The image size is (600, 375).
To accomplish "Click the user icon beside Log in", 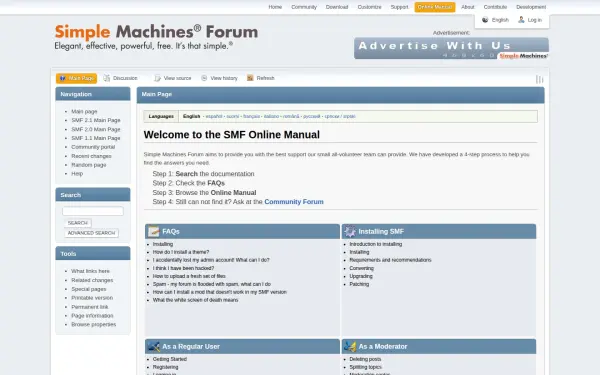I will (521, 20).
